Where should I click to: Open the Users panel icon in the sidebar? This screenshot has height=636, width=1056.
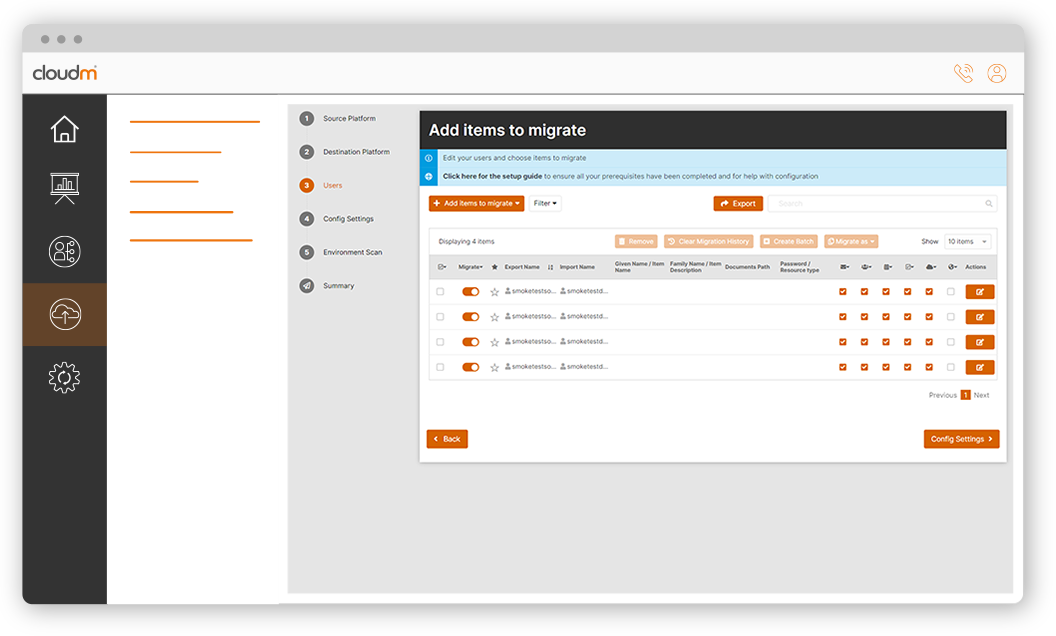coord(64,251)
